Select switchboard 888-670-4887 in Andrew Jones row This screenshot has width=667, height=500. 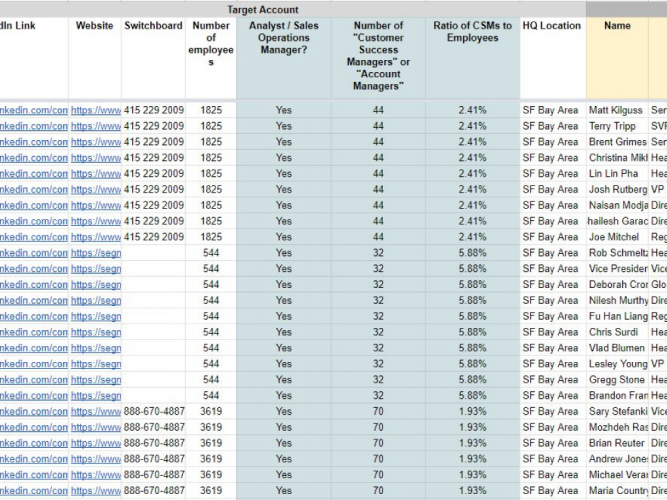[x=154, y=459]
